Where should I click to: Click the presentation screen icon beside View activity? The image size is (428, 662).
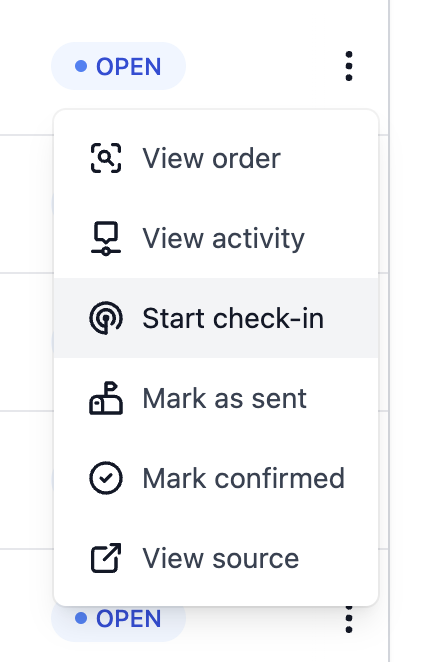click(x=106, y=238)
